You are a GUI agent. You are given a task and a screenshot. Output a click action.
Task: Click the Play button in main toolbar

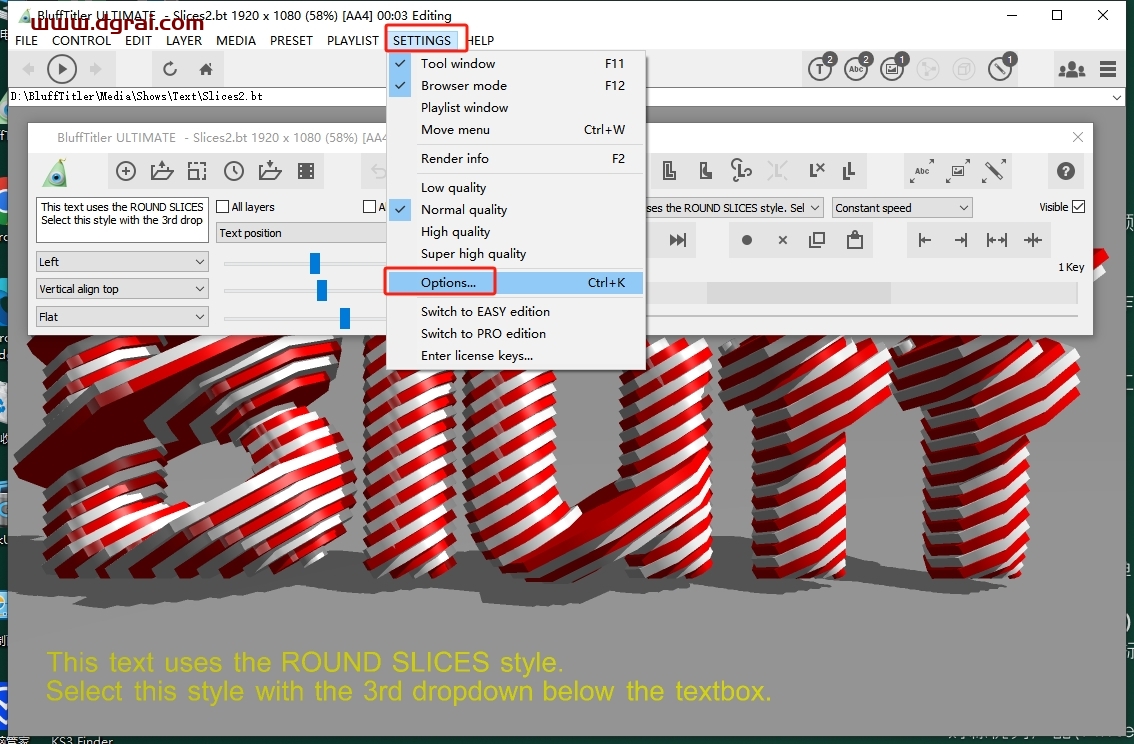[62, 69]
